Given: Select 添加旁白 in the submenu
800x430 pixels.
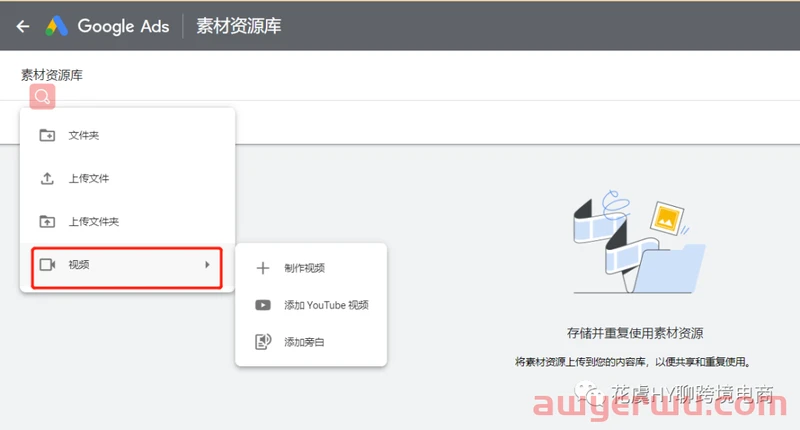Looking at the screenshot, I should [x=311, y=342].
